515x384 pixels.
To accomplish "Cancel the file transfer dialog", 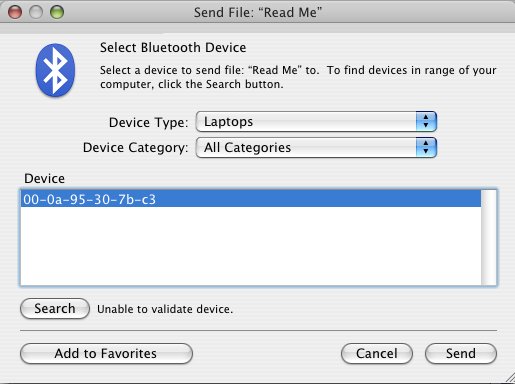I will pos(377,354).
